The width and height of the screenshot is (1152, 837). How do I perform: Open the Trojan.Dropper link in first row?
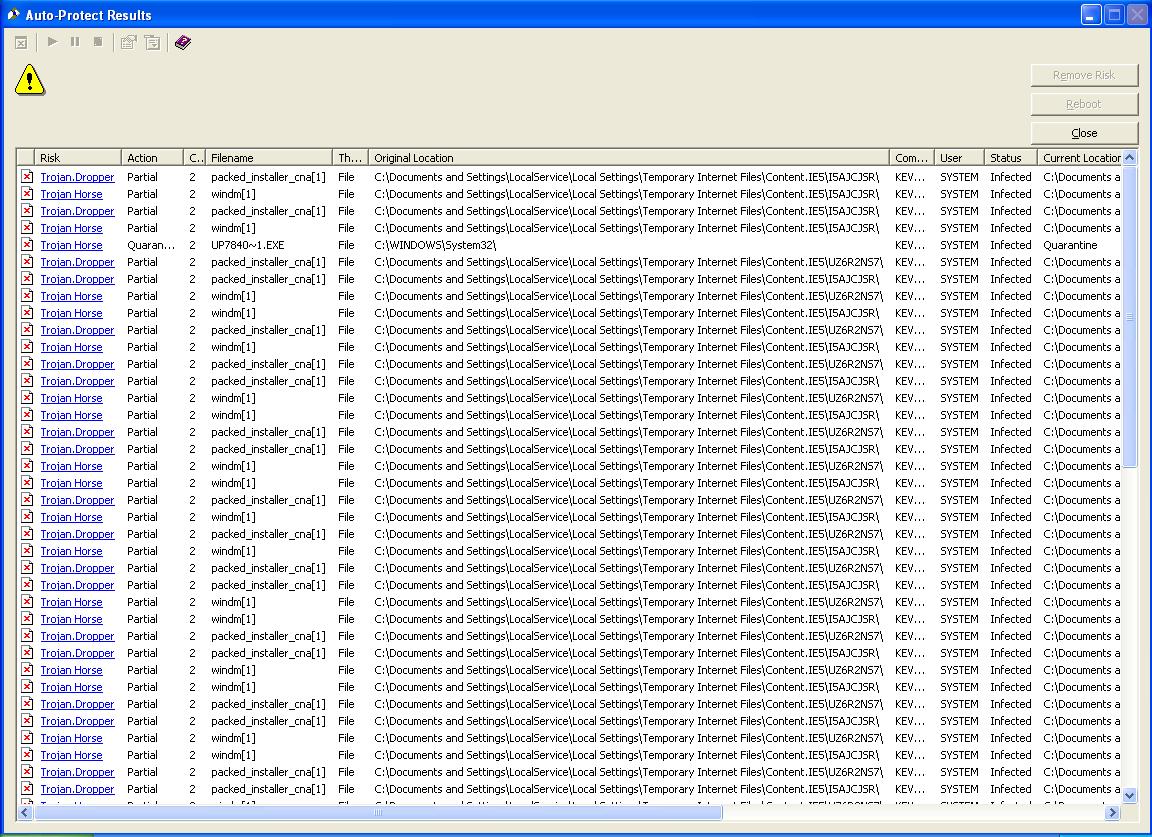[x=77, y=177]
